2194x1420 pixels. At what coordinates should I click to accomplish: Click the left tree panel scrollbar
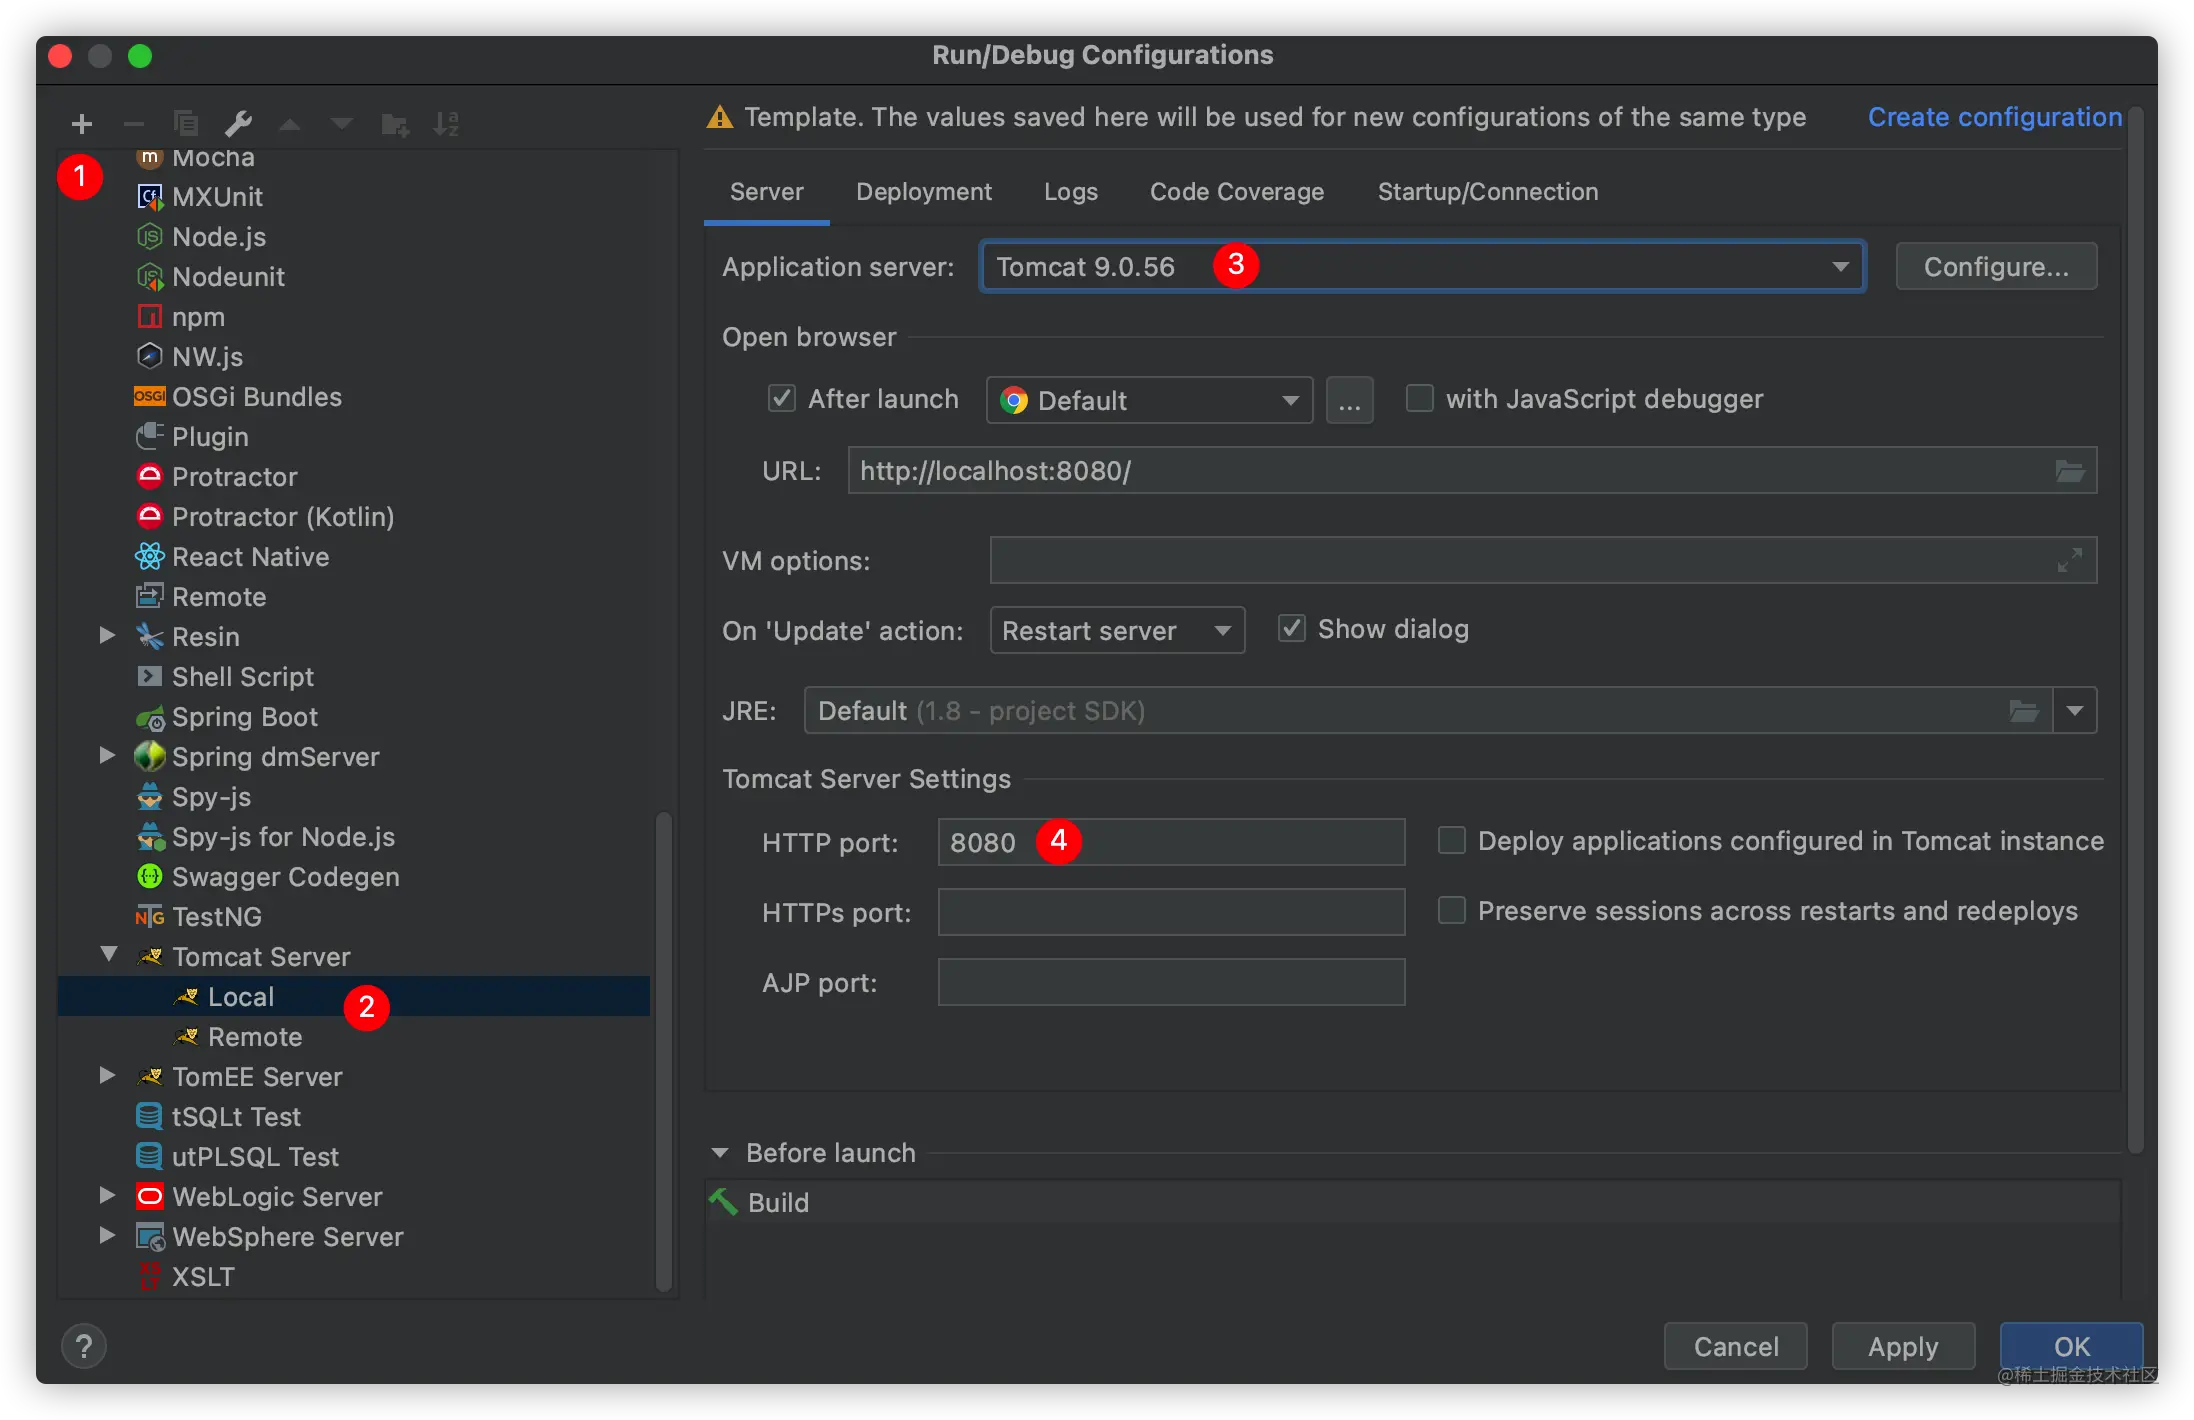pyautogui.click(x=663, y=1050)
